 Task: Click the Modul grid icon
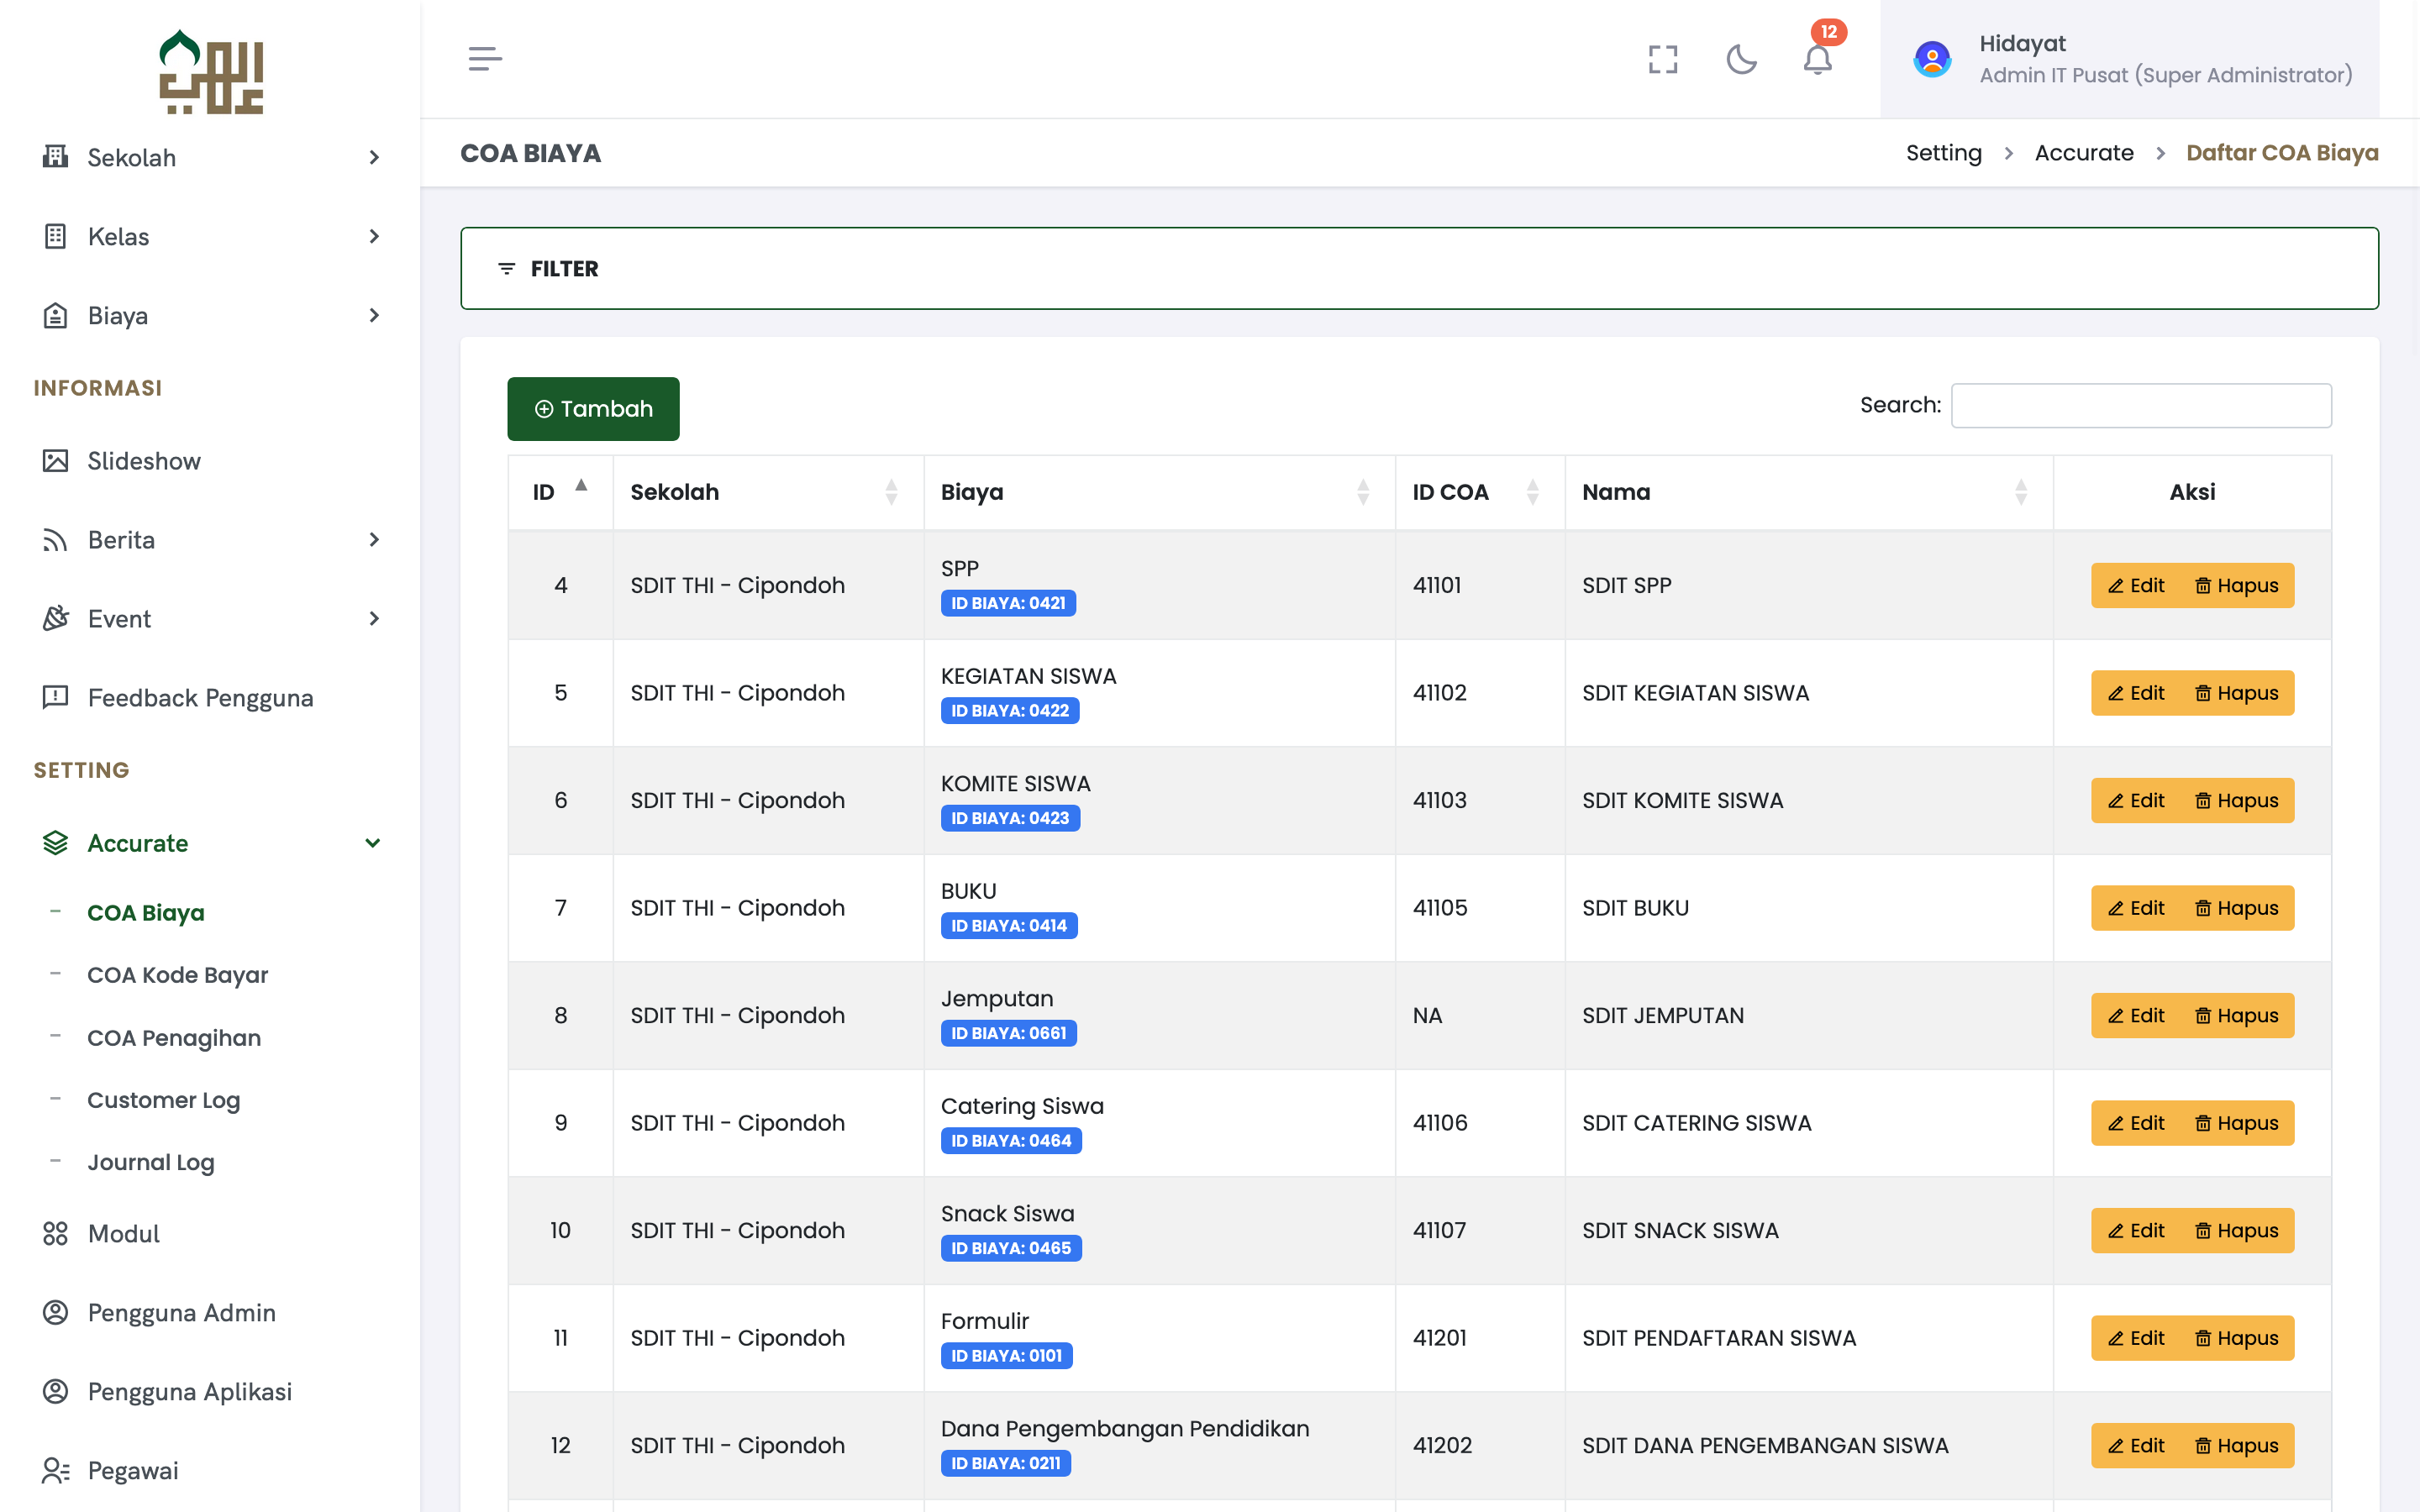[55, 1233]
